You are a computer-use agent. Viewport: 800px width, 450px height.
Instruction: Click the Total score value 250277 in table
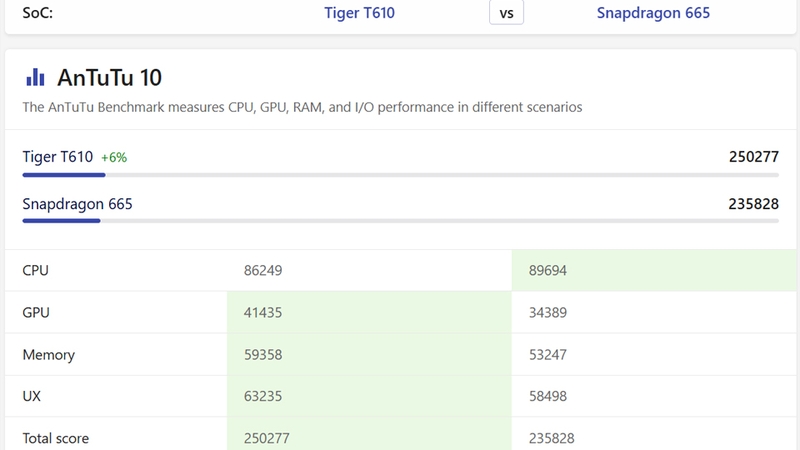(x=266, y=438)
